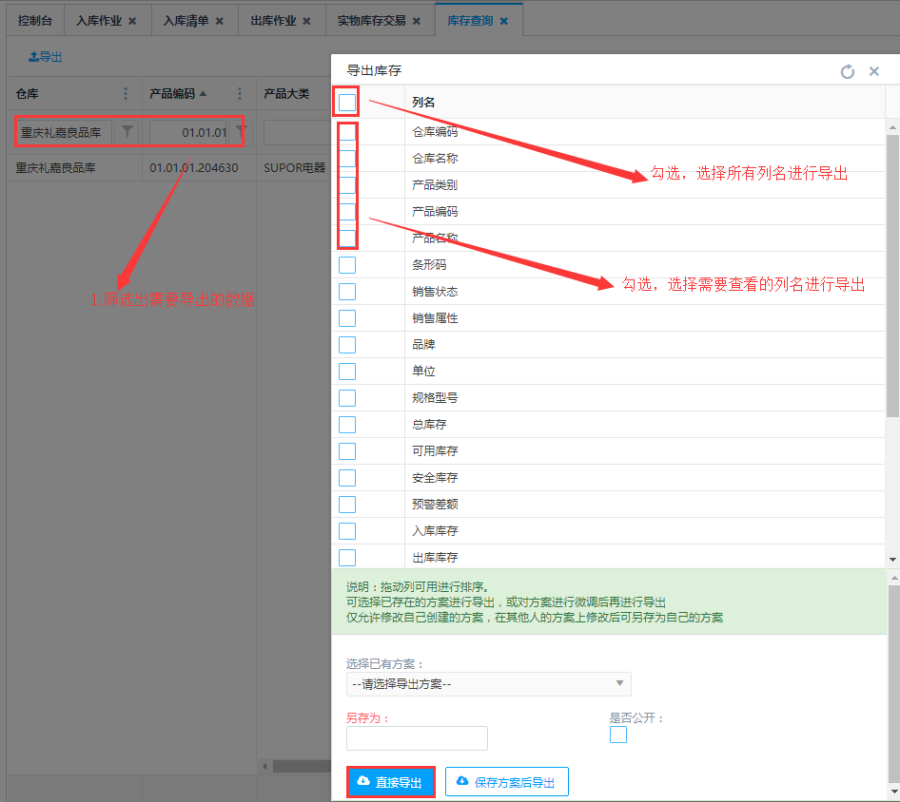The image size is (900, 802).
Task: Switch to the 控制台 tab
Action: click(35, 21)
